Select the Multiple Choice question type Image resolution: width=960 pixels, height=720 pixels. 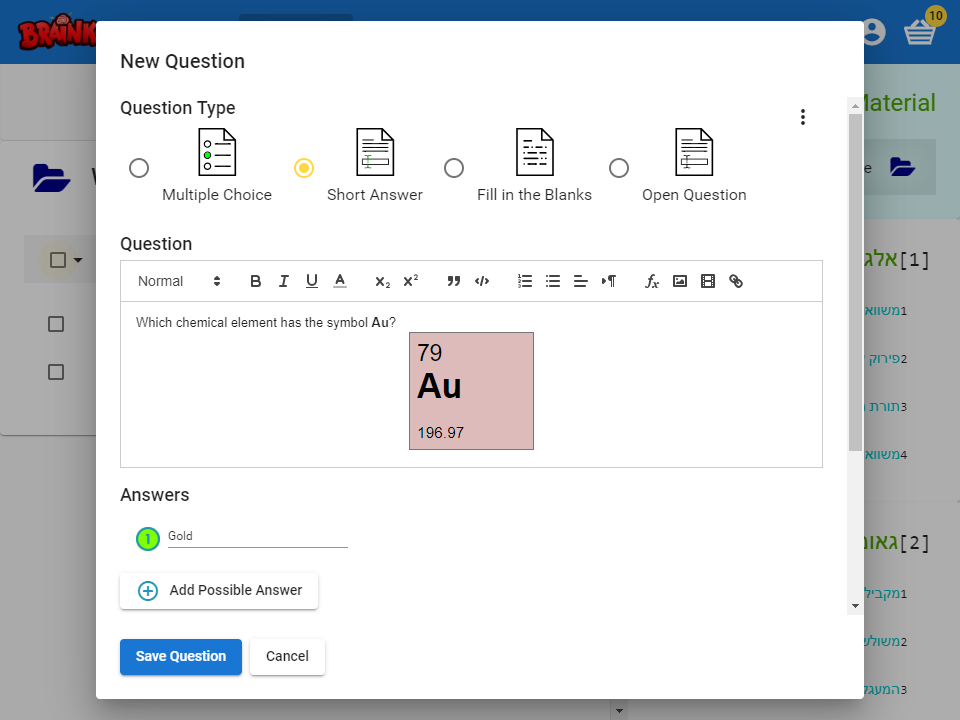click(139, 168)
